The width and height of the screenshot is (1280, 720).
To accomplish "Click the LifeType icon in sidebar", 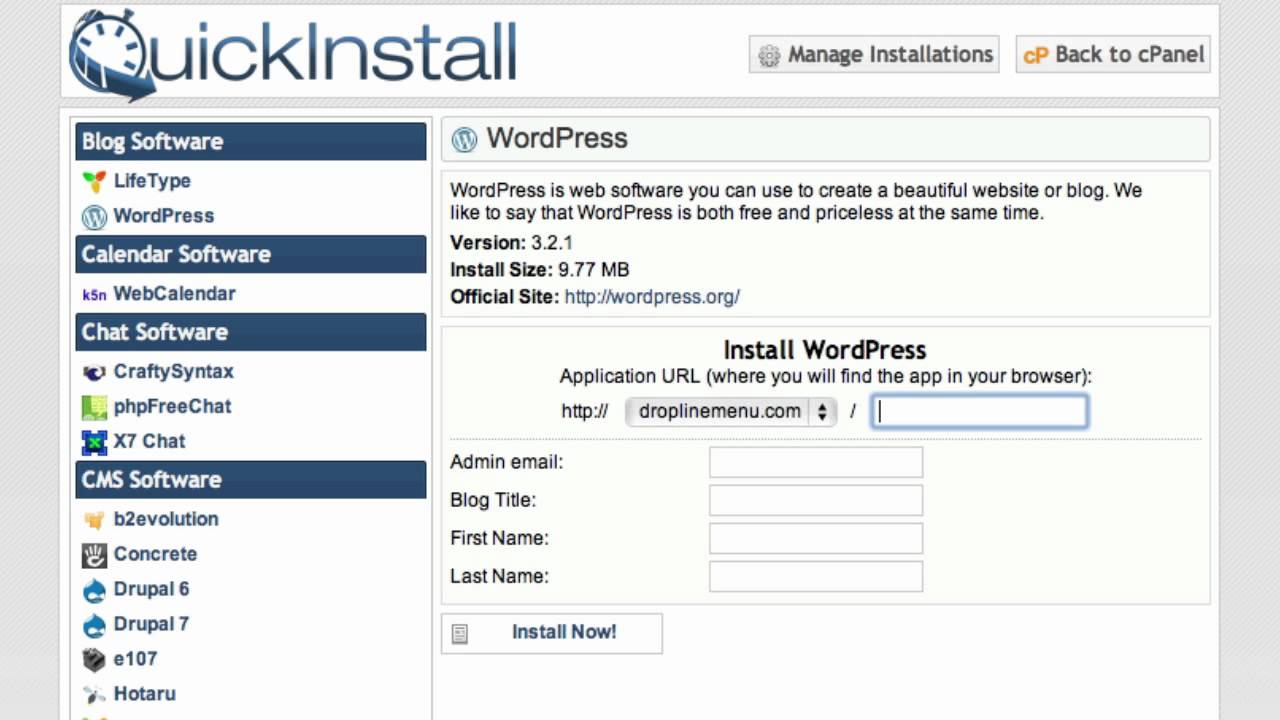I will click(x=94, y=181).
